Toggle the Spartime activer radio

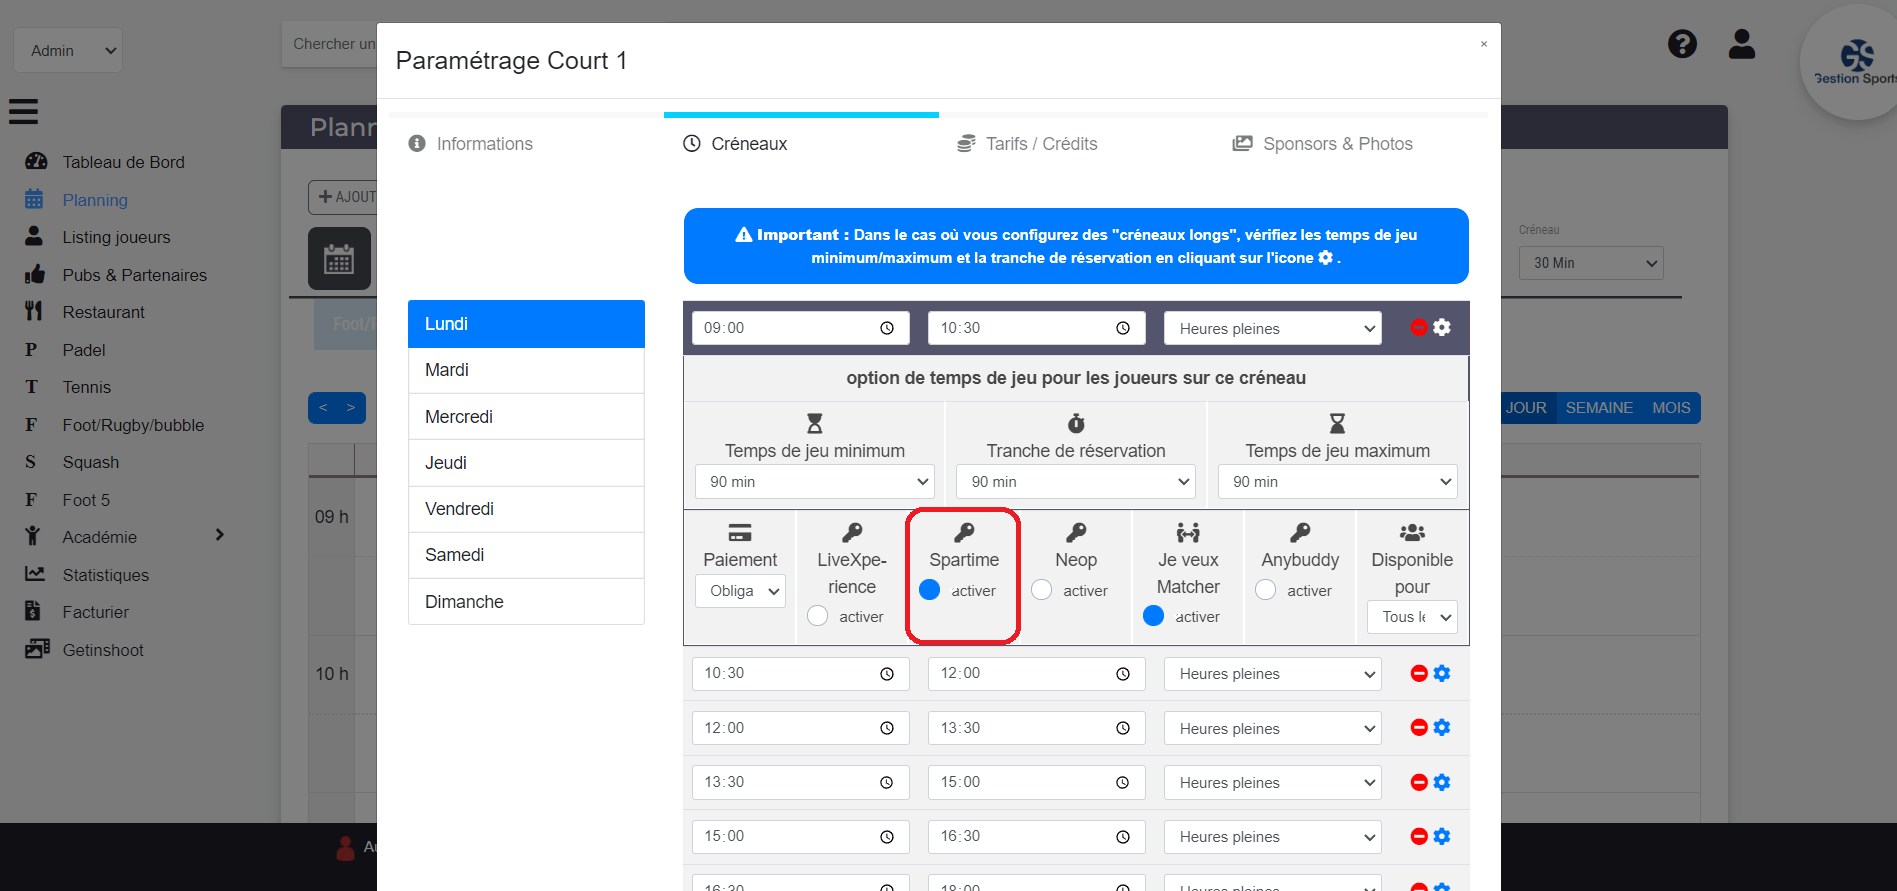click(x=929, y=590)
